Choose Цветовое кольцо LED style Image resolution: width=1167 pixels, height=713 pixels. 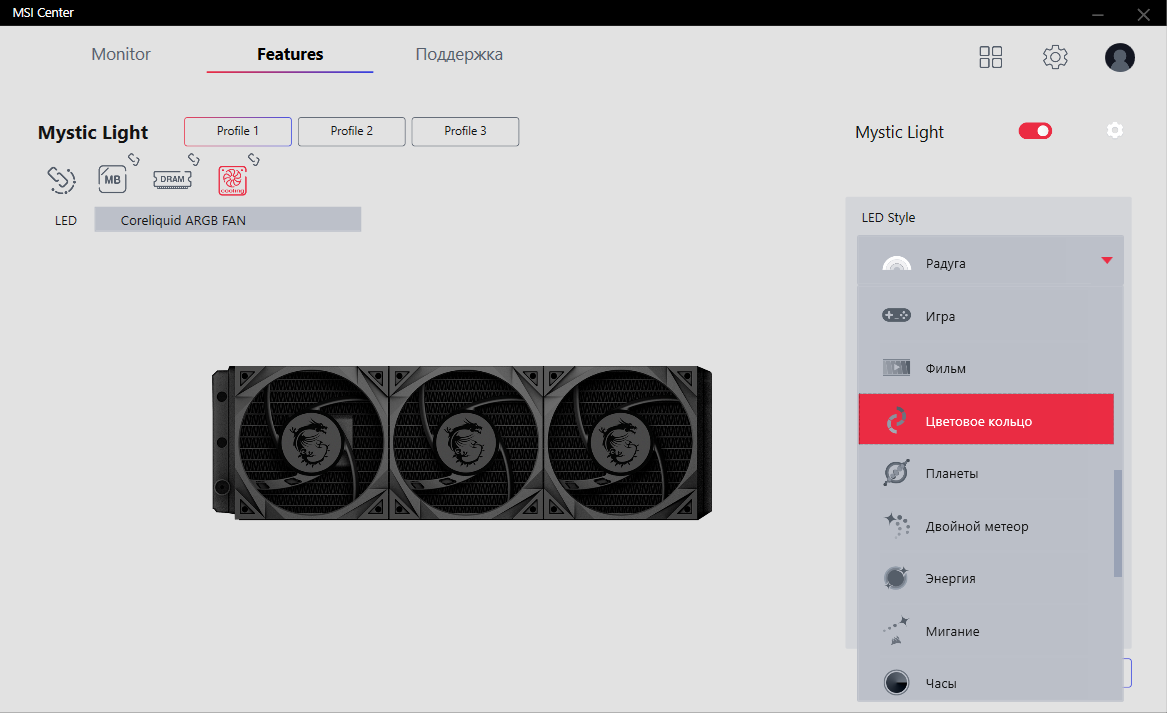pos(985,420)
